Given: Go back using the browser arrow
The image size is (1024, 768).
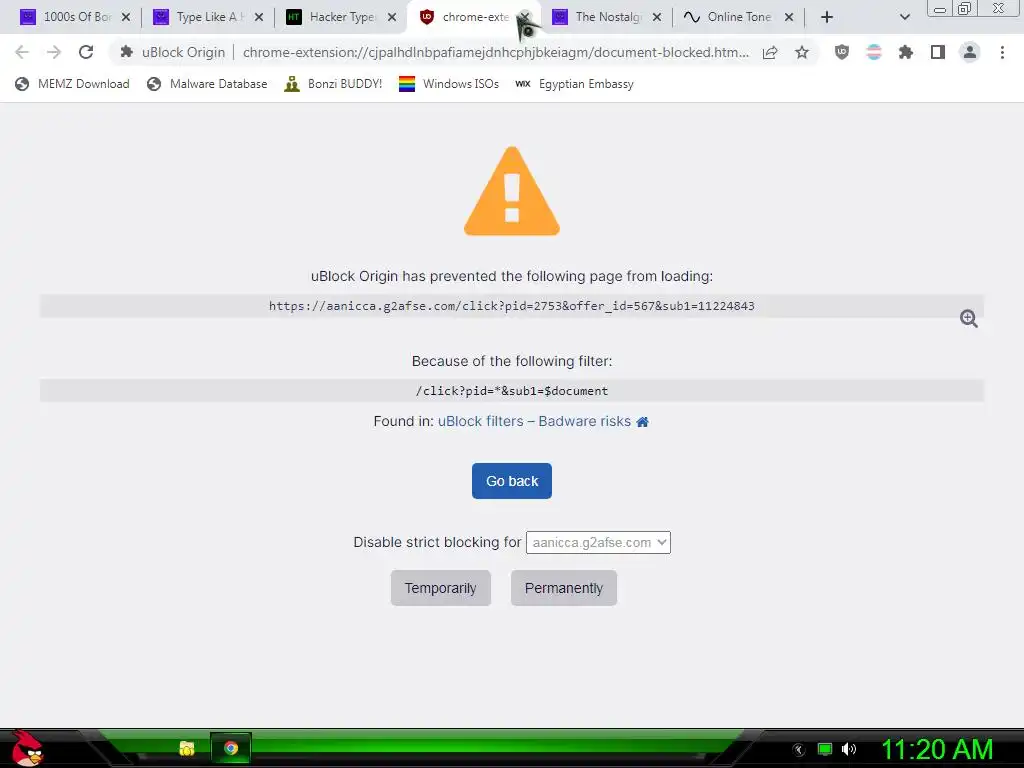Looking at the screenshot, I should click(x=22, y=52).
